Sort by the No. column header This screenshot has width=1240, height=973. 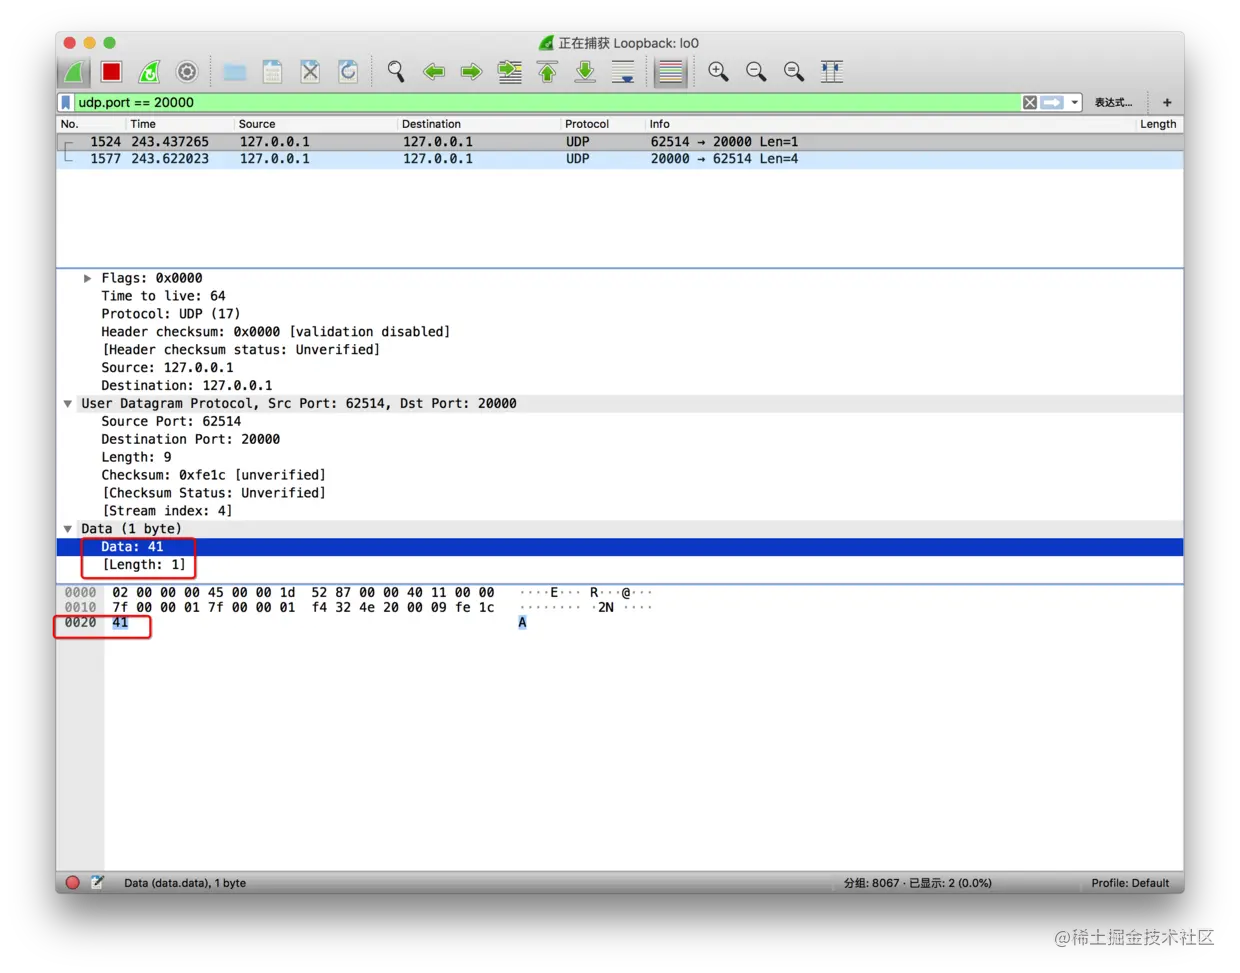pos(91,124)
